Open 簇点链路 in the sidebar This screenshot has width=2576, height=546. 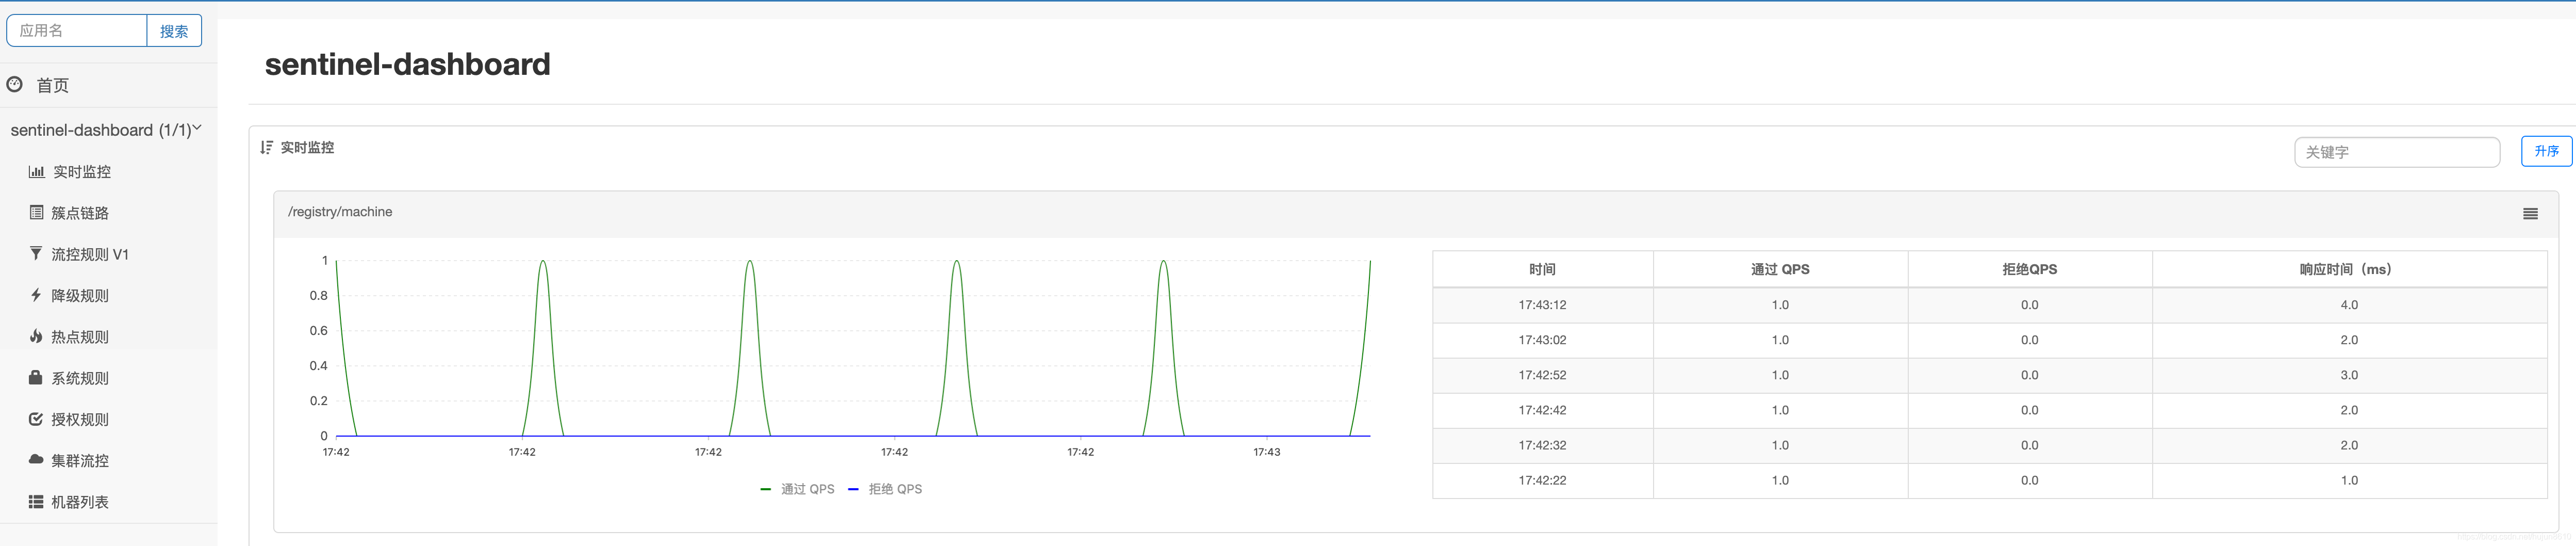click(80, 213)
